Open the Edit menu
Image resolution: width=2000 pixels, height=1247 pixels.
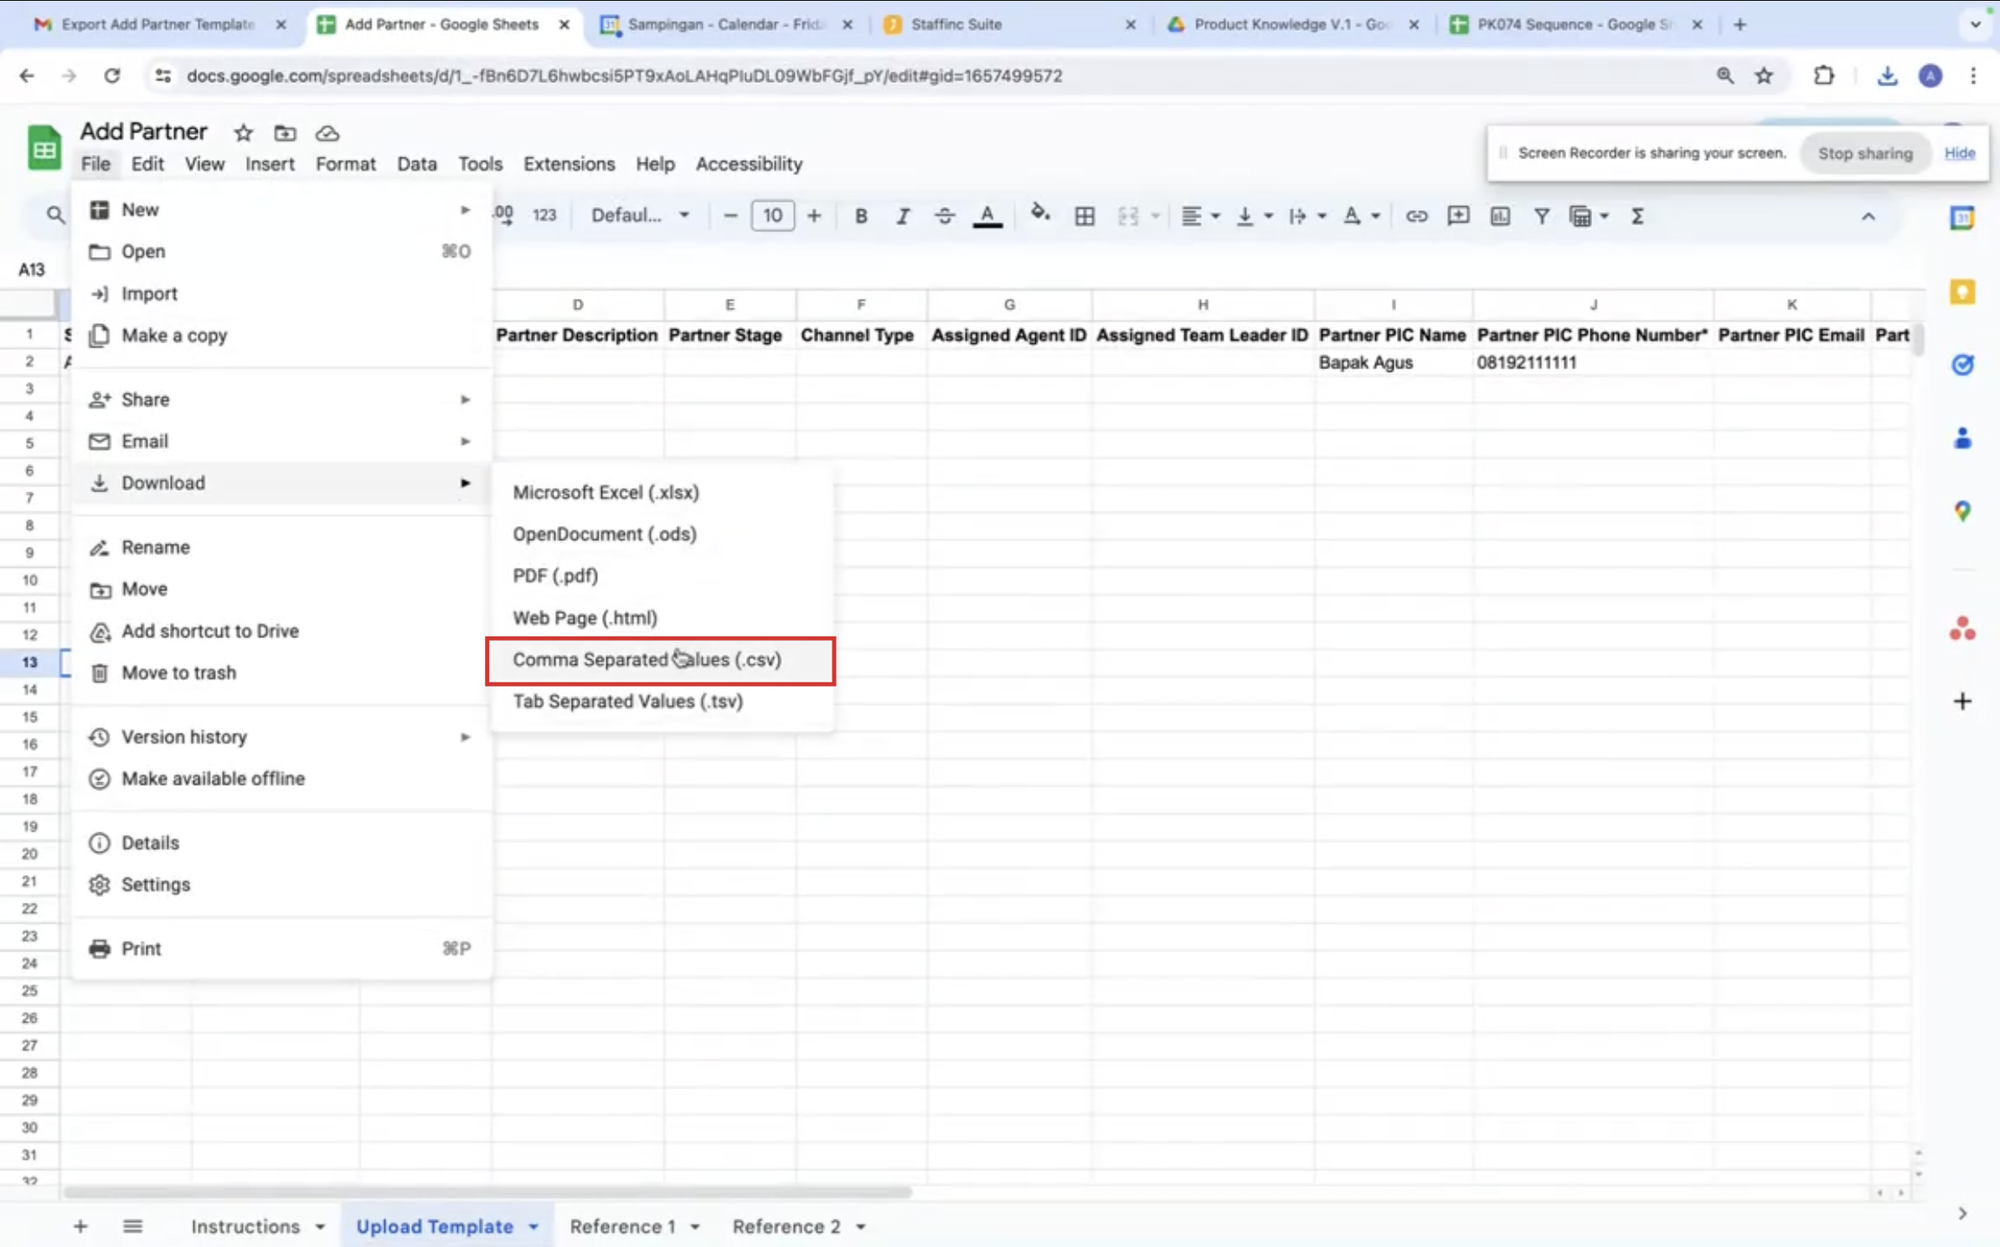(147, 164)
